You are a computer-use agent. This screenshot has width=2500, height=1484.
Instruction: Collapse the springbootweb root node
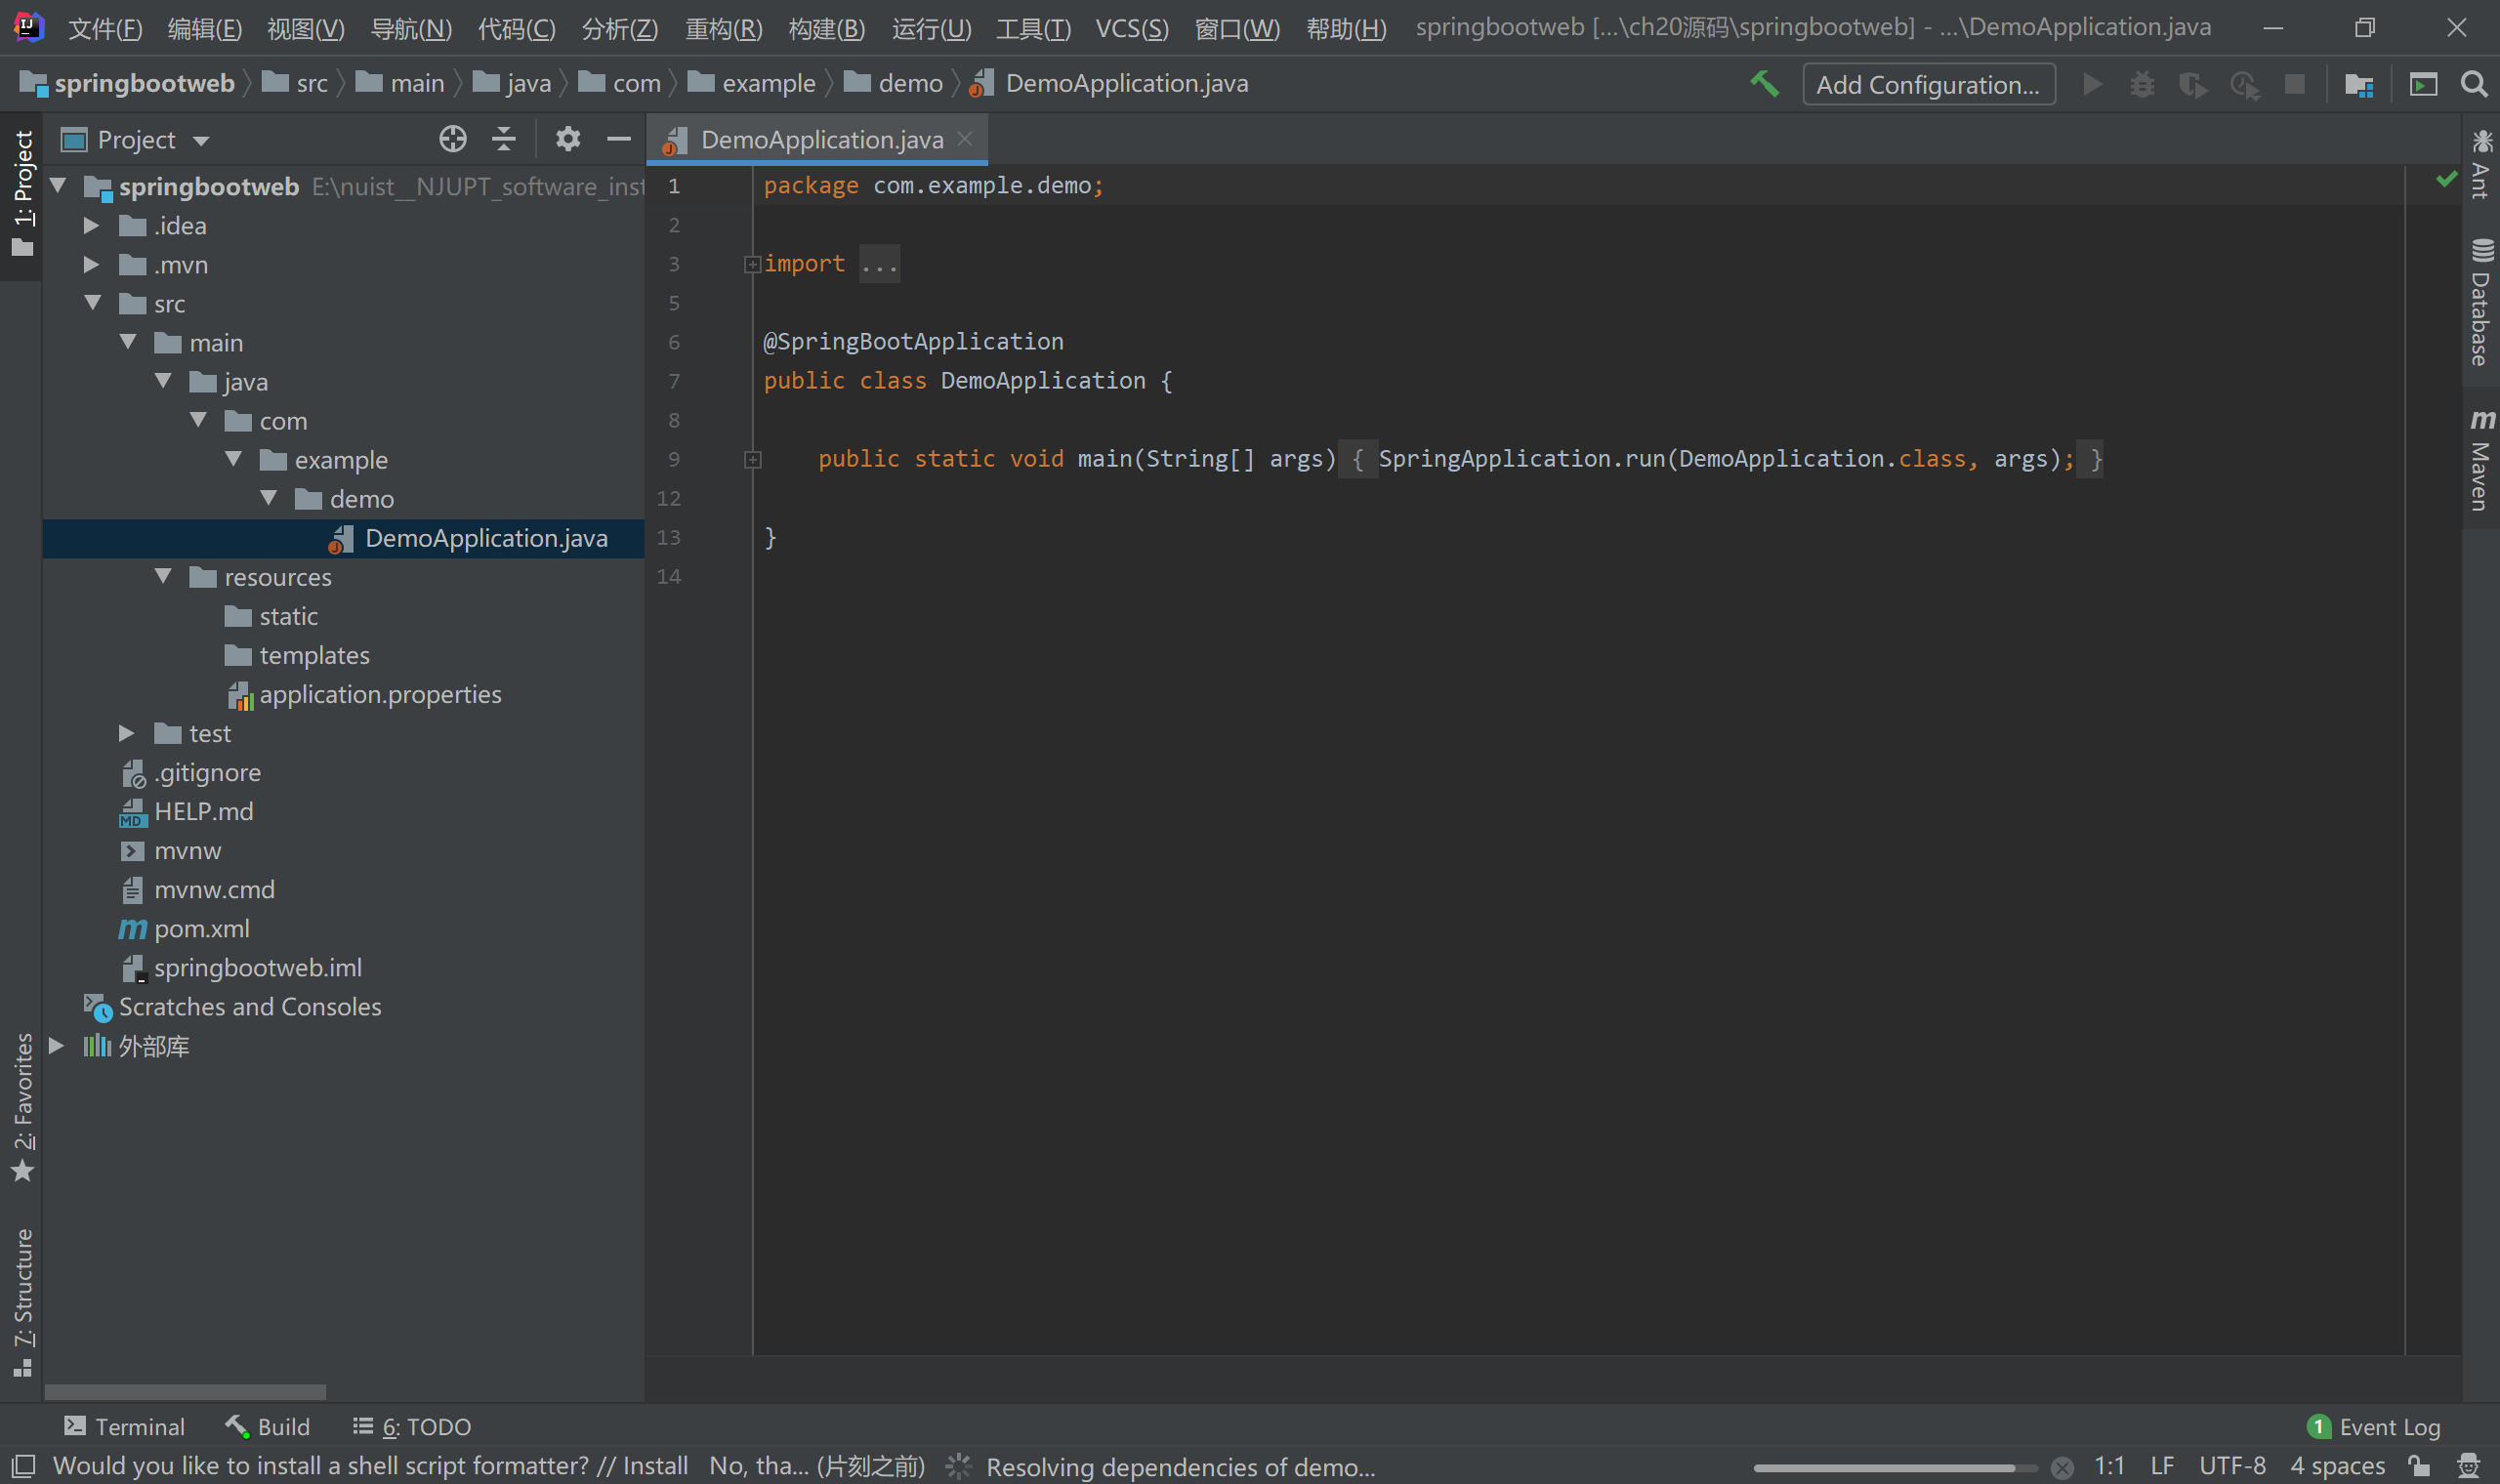coord(58,186)
